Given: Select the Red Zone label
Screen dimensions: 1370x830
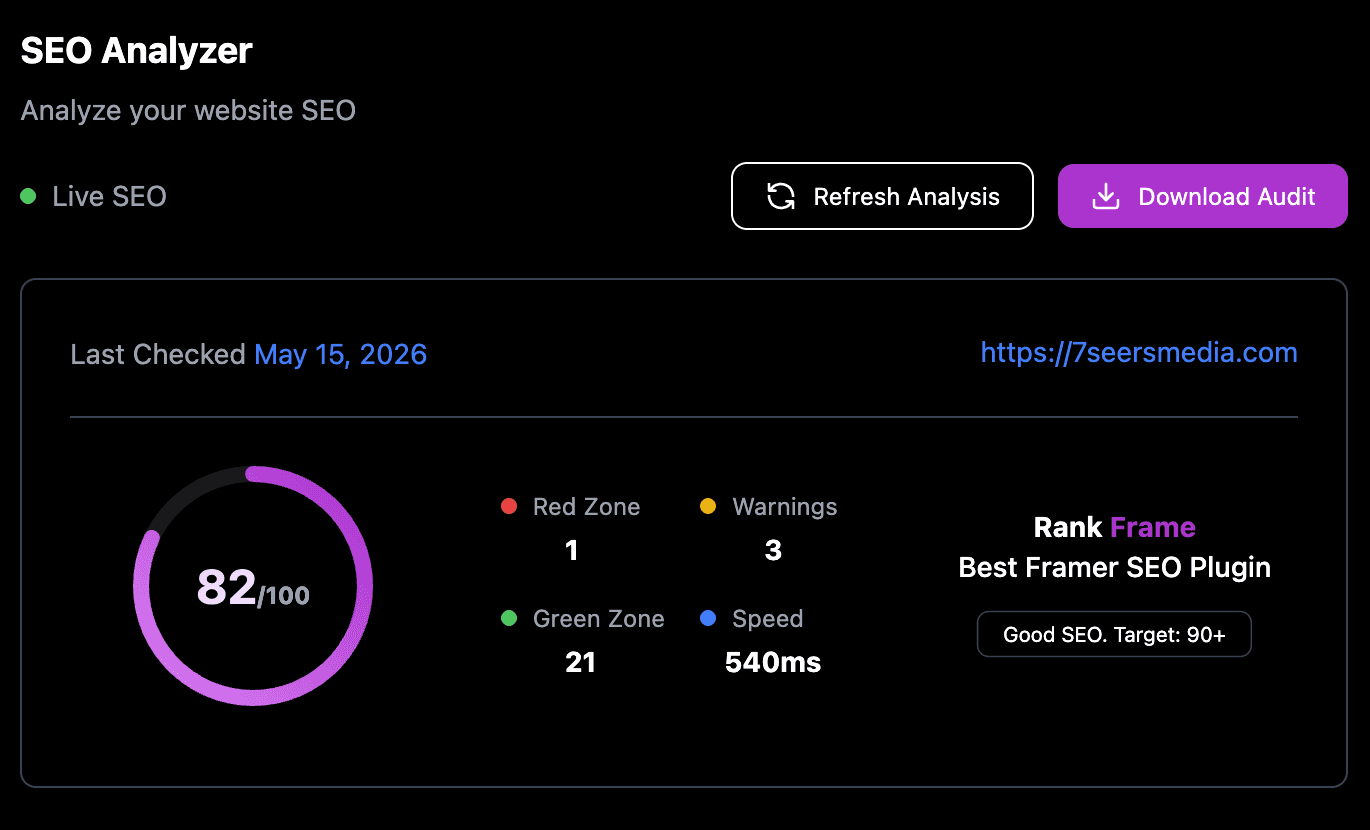Looking at the screenshot, I should tap(586, 507).
